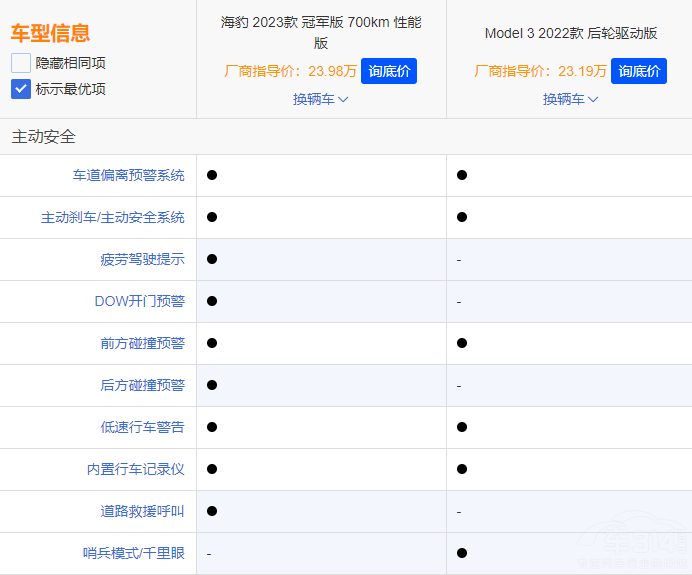The image size is (692, 575).
Task: Click 询底价 button for 海豹 冠军版
Action: click(x=388, y=71)
